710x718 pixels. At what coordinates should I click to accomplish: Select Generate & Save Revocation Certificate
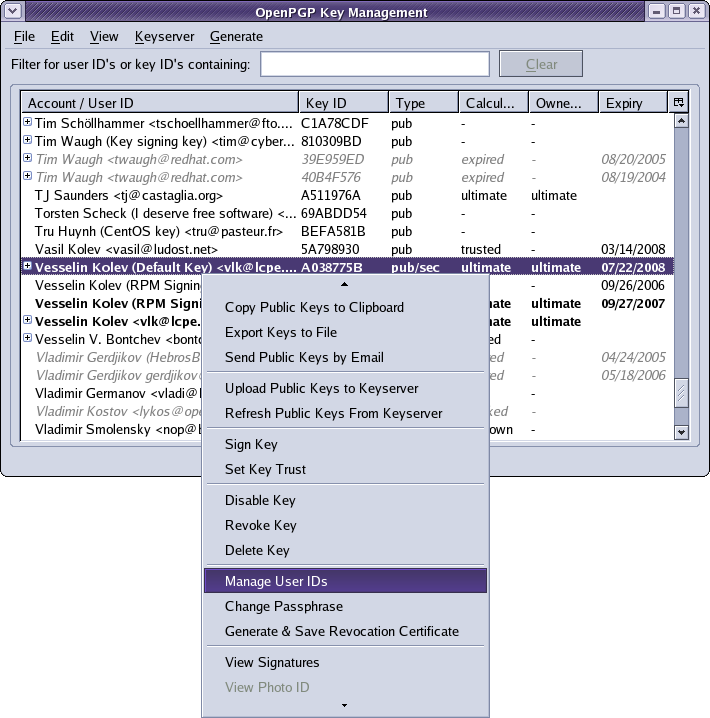pyautogui.click(x=345, y=631)
